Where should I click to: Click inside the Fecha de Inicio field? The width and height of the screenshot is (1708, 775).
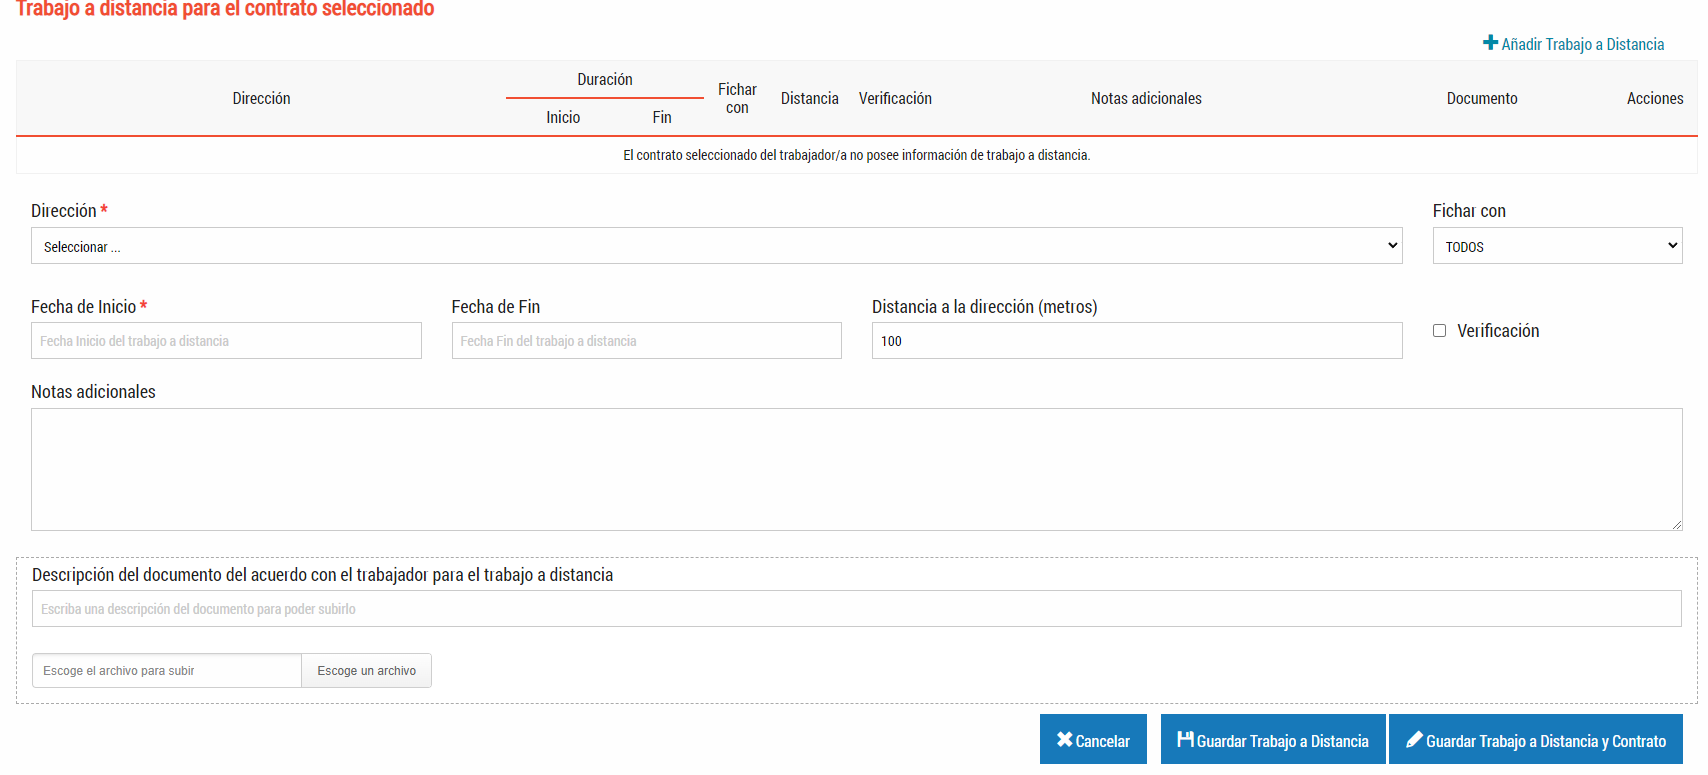226,341
